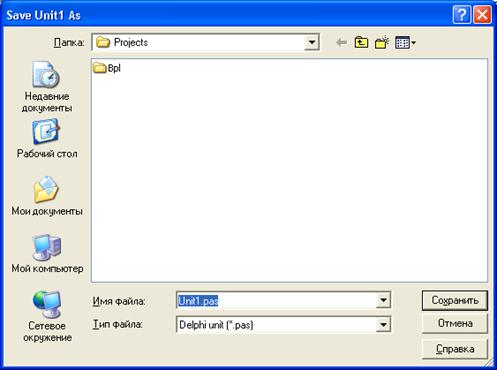Go back to the previous folder
The height and width of the screenshot is (370, 497).
point(342,43)
